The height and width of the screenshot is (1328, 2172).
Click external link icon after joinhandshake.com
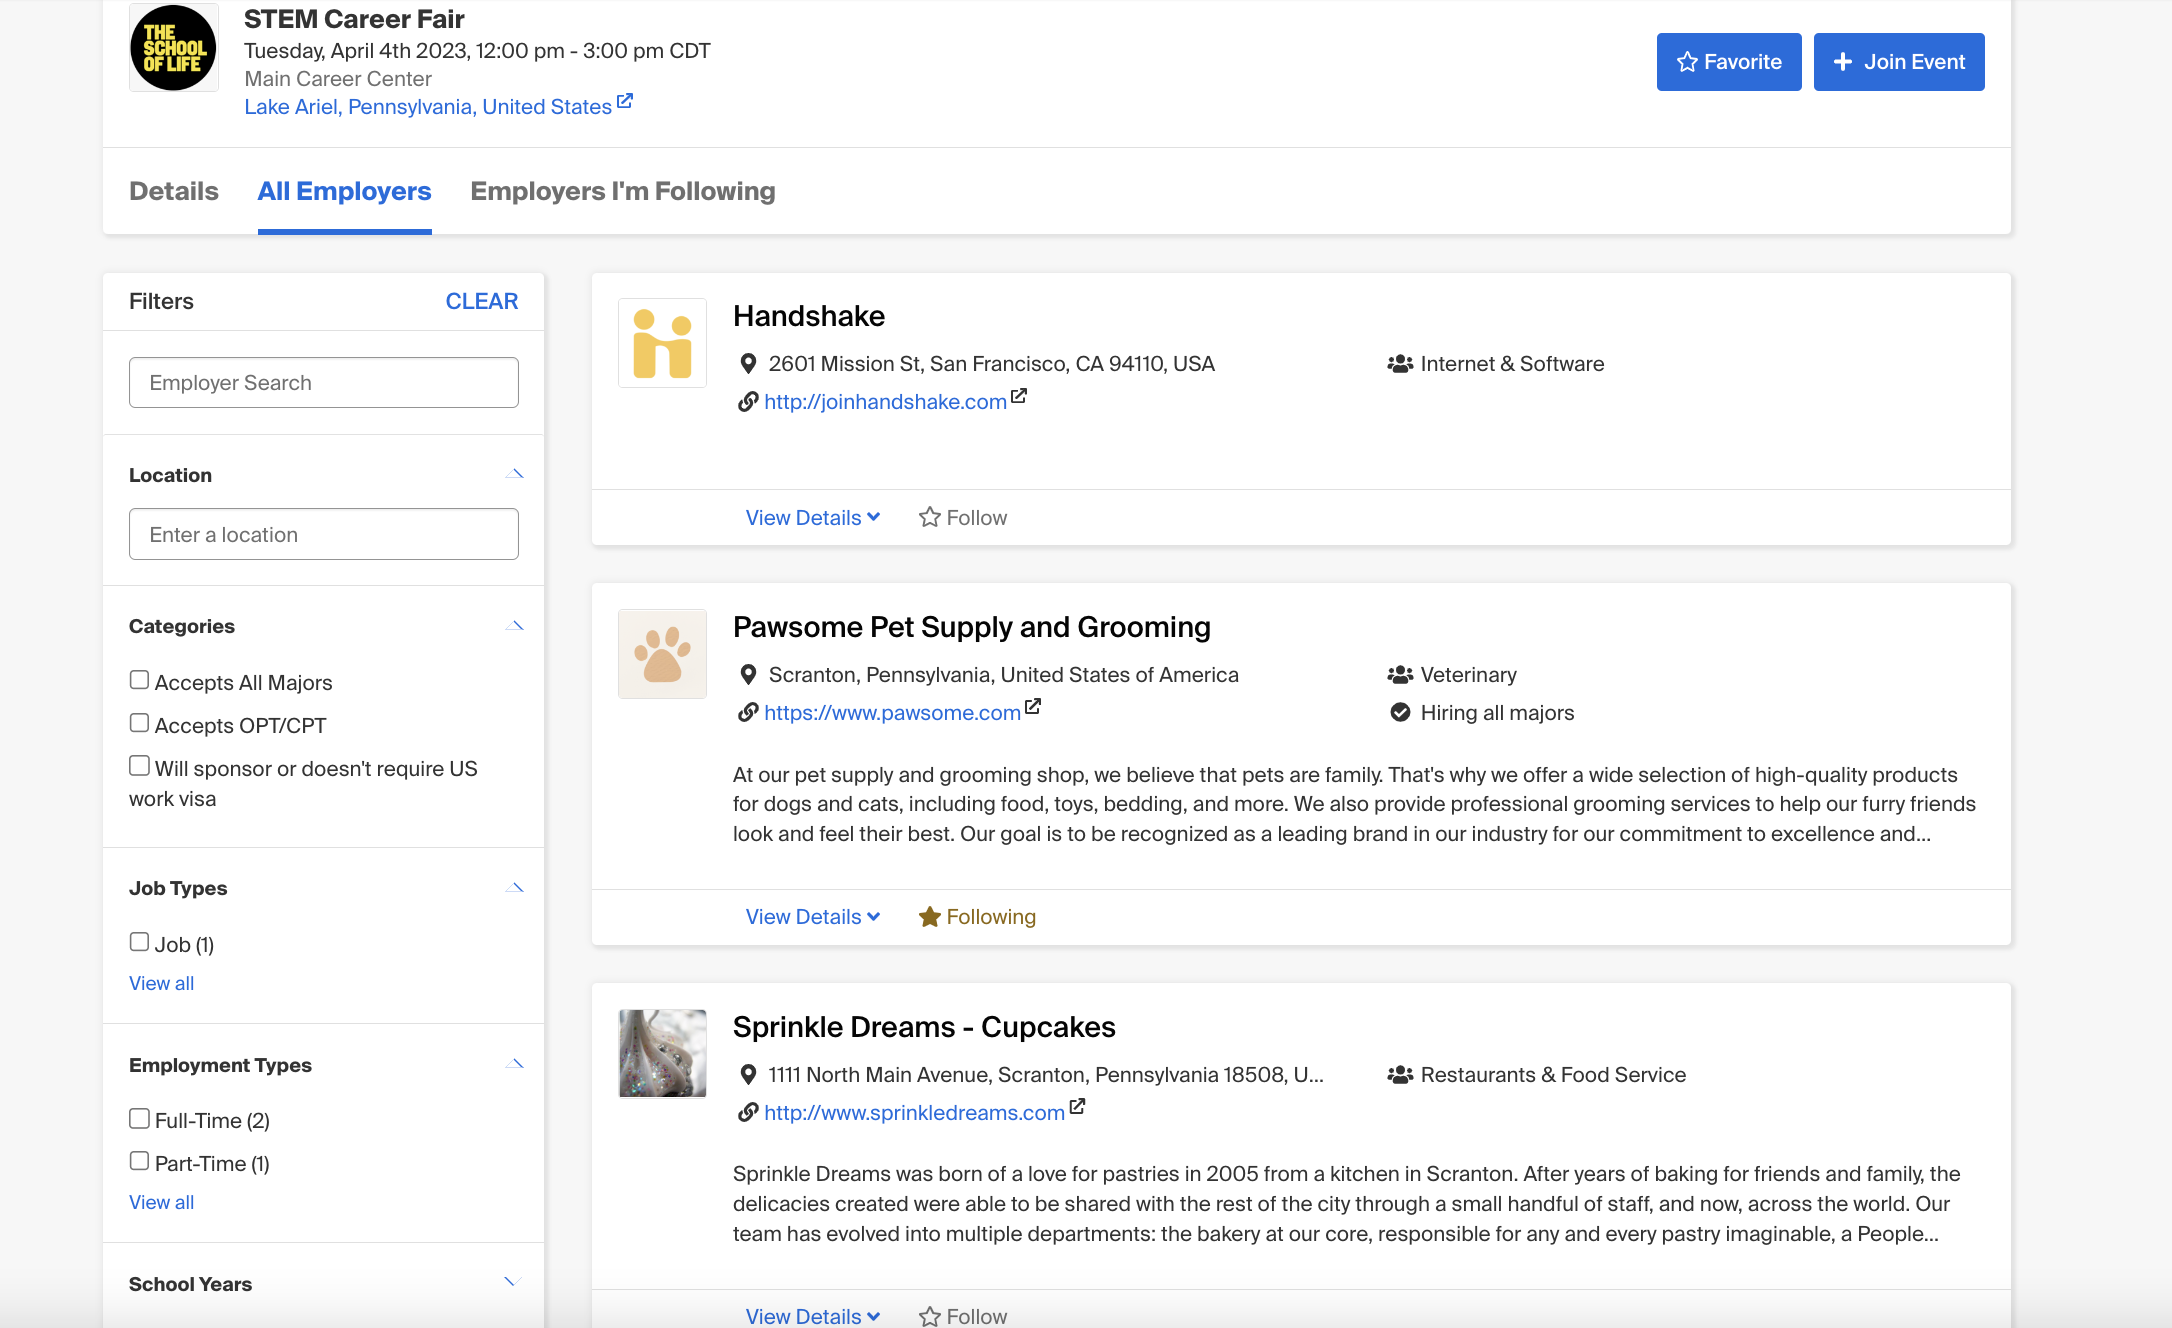tap(1019, 397)
